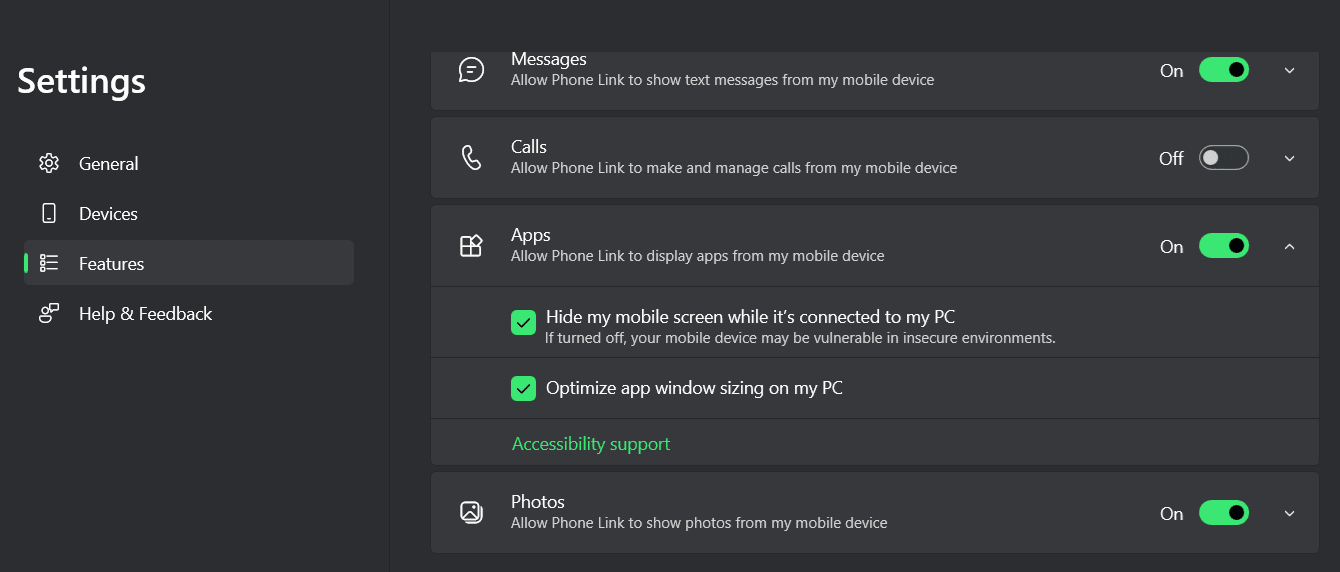Click the Apps grid icon
1340x572 pixels.
pos(471,246)
